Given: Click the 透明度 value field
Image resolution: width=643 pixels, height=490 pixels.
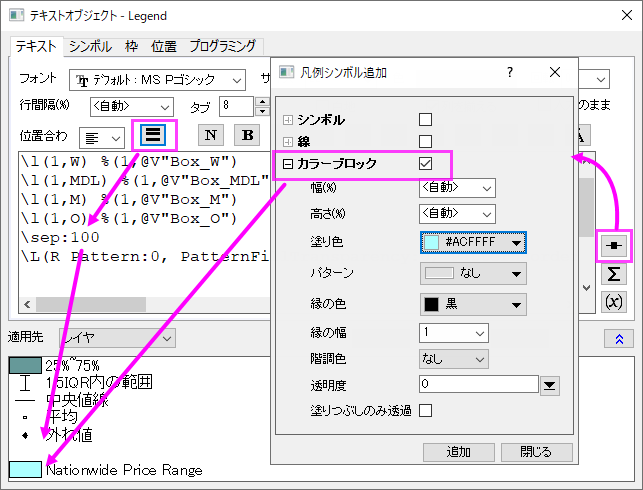Looking at the screenshot, I should (479, 384).
